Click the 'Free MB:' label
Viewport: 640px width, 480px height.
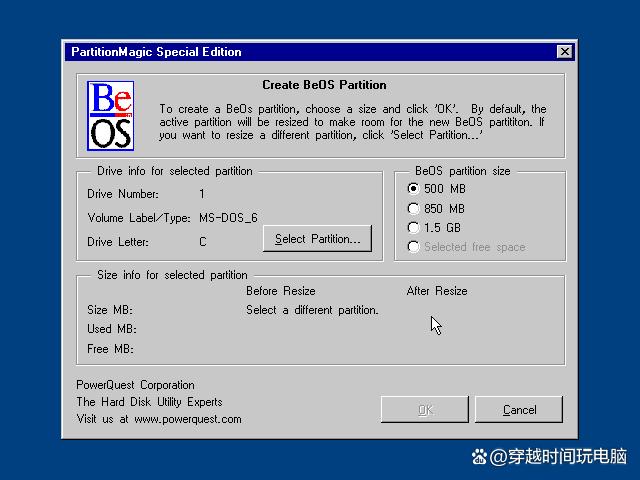[x=110, y=349]
